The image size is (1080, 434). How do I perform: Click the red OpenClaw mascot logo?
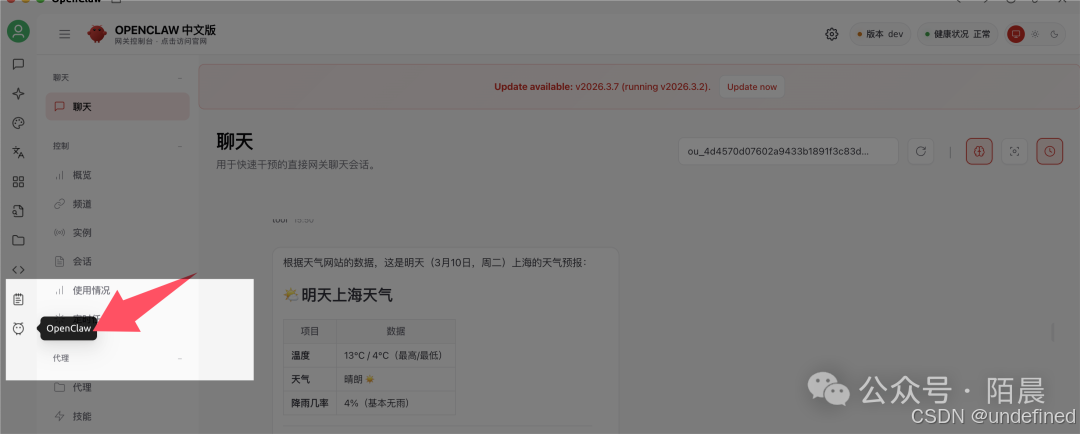pos(97,34)
